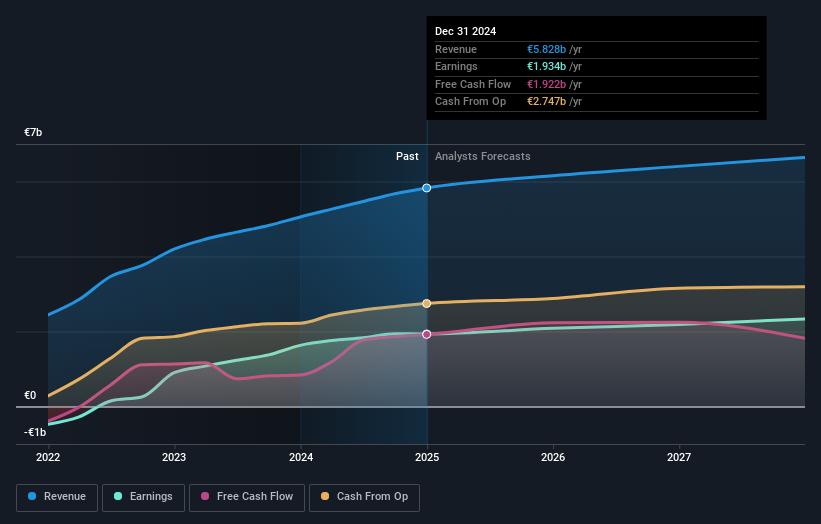The image size is (821, 524).
Task: Click the €0 y-axis label
Action: (x=30, y=396)
